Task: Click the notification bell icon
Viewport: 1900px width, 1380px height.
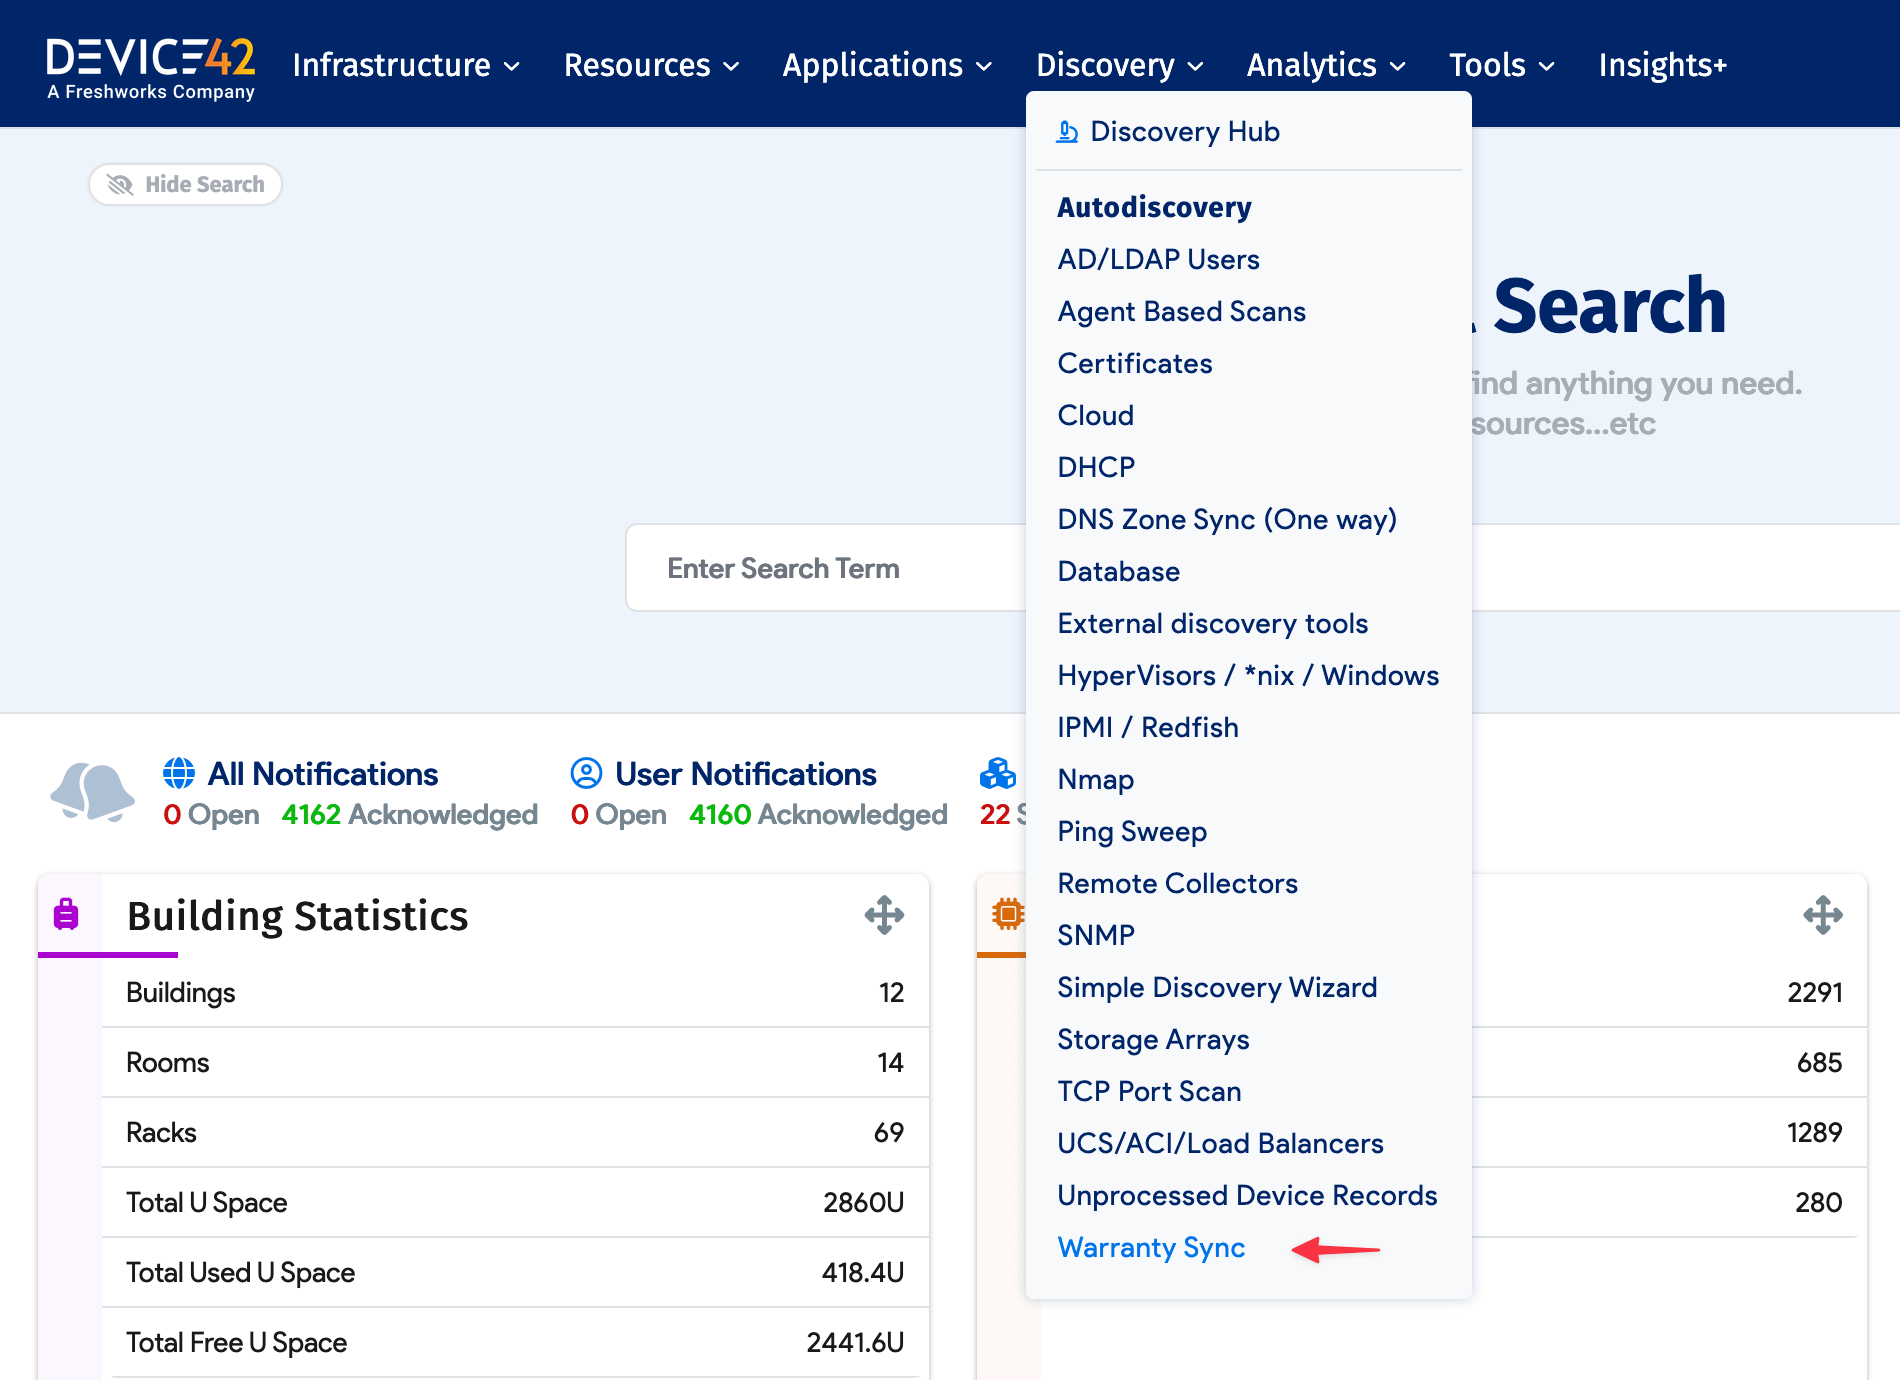Action: tap(92, 792)
